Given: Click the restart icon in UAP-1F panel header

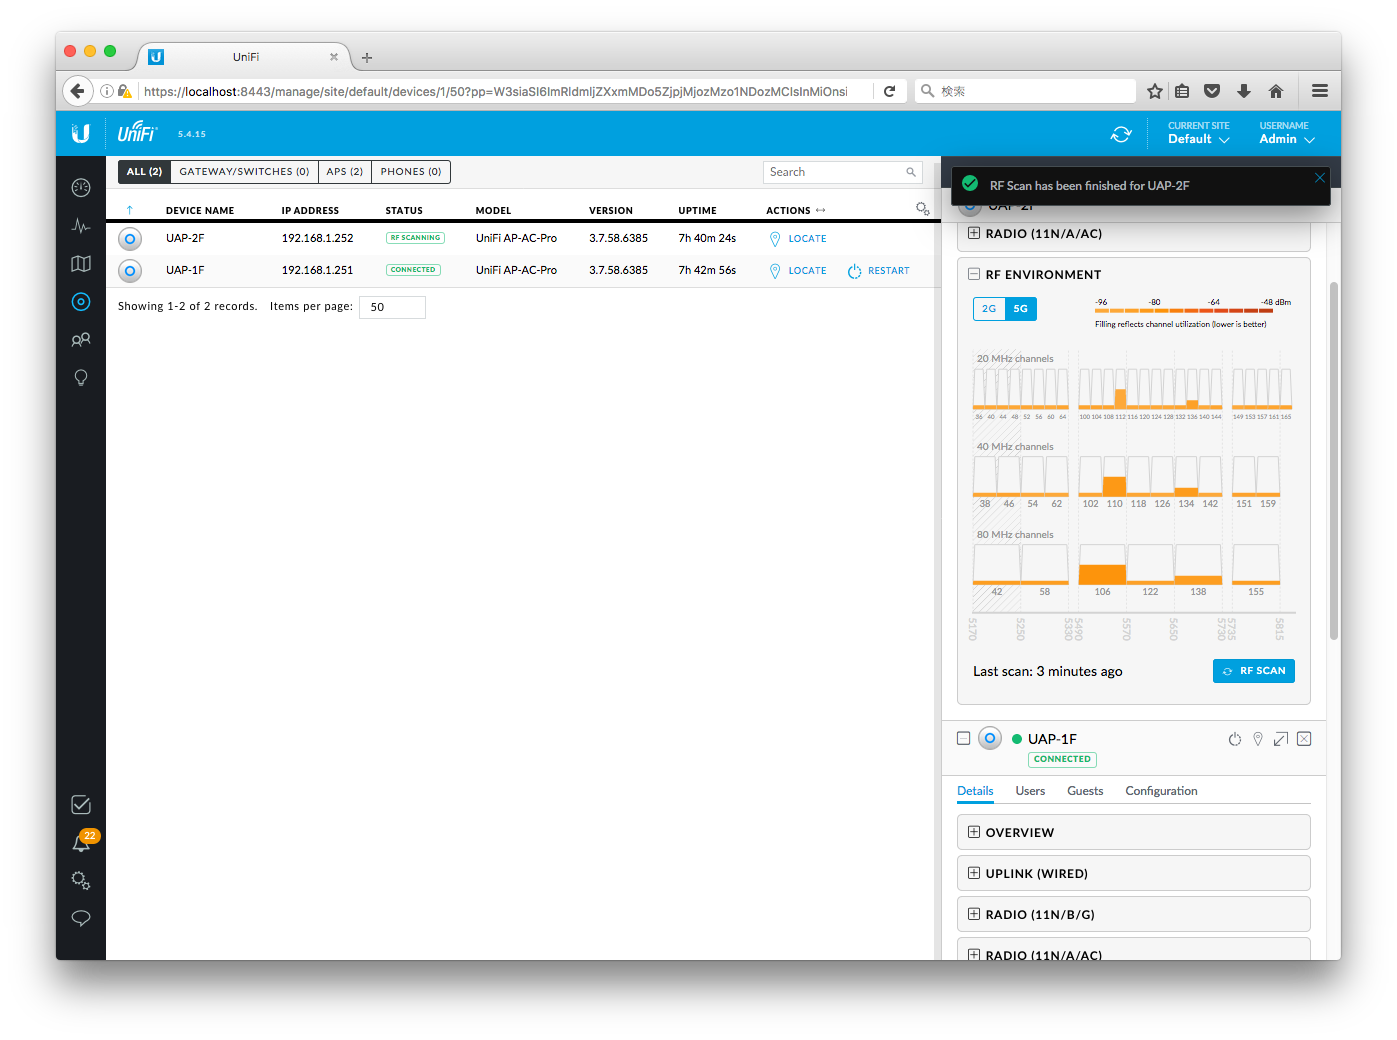Looking at the screenshot, I should click(x=1235, y=739).
